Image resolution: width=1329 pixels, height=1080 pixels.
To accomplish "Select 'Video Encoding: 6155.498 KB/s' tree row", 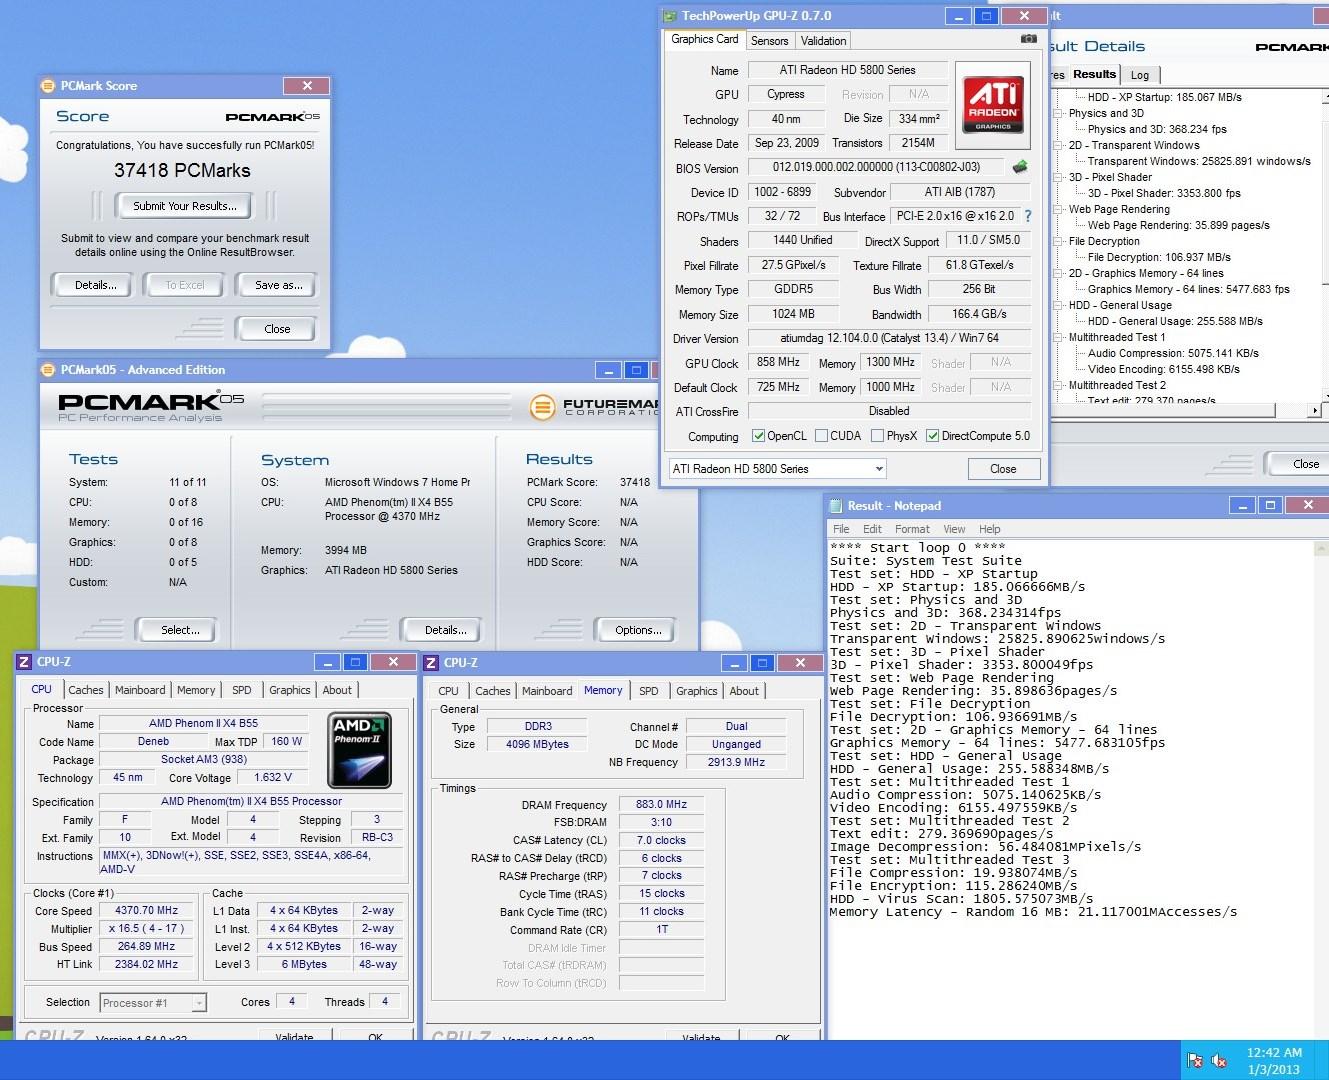I will [1164, 369].
